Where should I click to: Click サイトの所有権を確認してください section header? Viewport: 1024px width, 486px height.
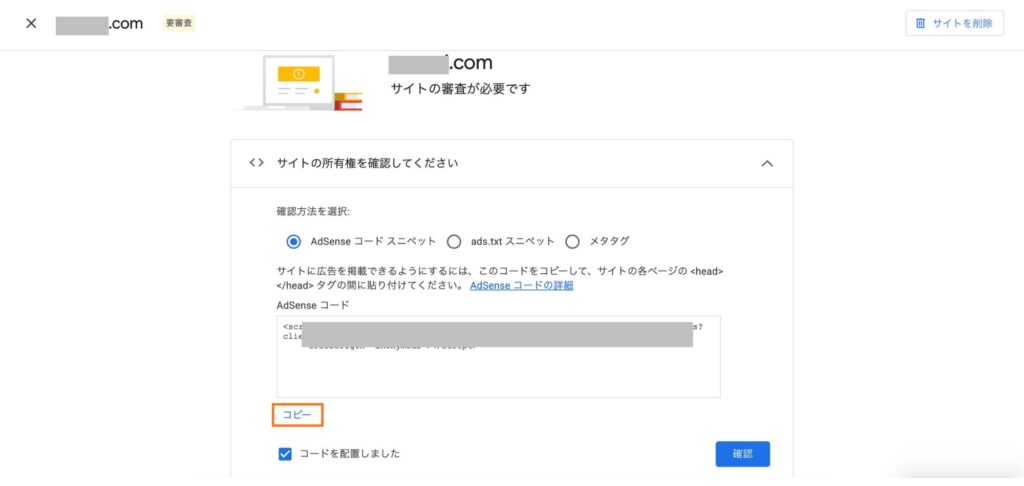[368, 163]
